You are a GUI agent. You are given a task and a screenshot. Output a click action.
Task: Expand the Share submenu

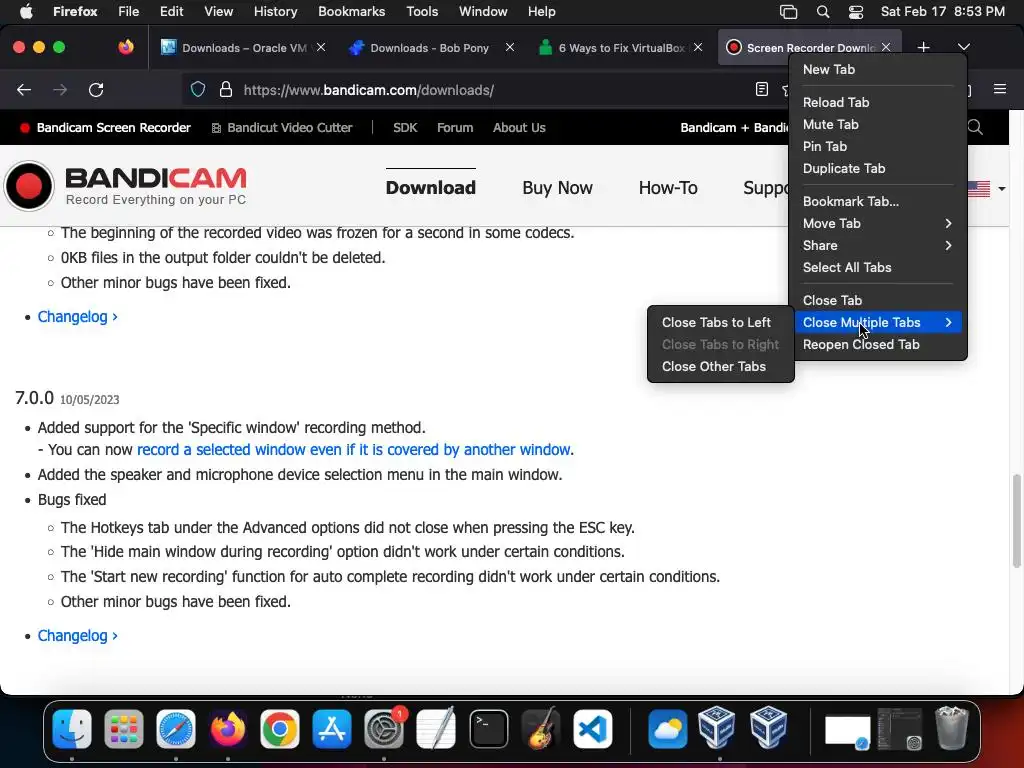click(878, 246)
